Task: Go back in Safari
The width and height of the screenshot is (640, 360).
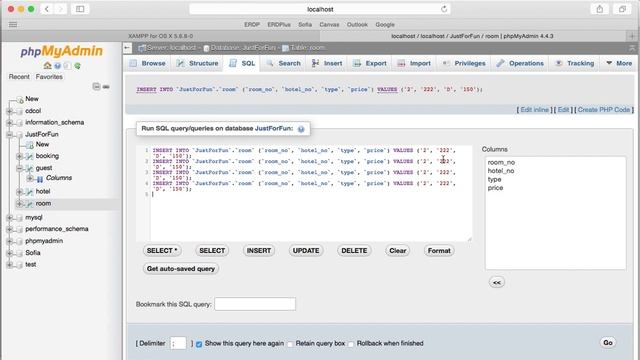Action: [47, 9]
